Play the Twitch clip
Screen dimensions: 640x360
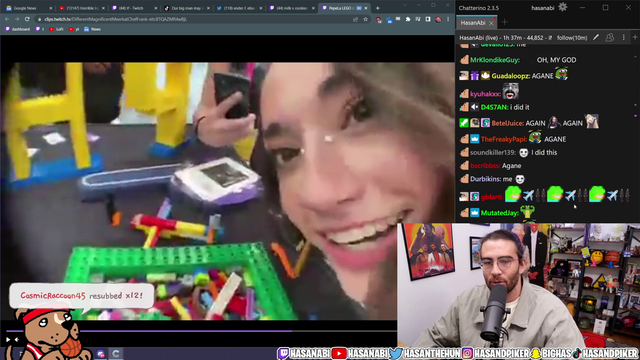(8, 340)
